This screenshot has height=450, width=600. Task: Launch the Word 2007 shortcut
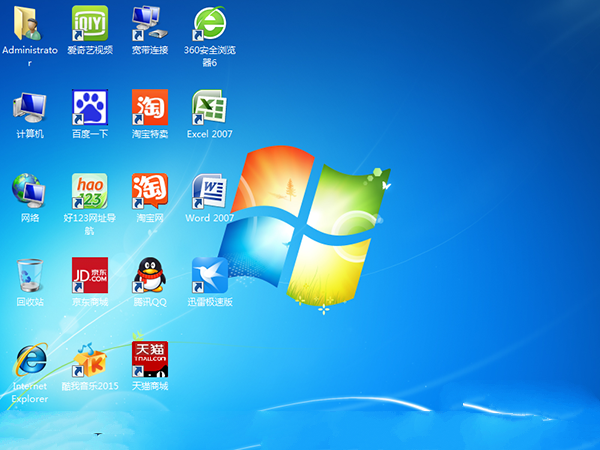coord(209,191)
